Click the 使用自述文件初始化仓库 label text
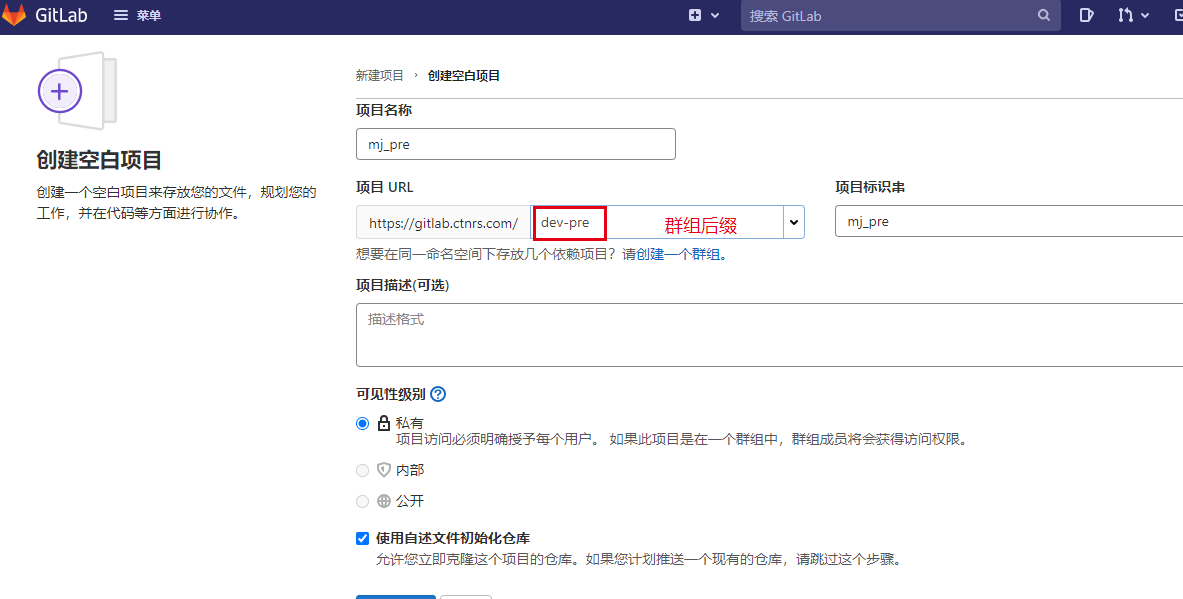 click(x=453, y=538)
